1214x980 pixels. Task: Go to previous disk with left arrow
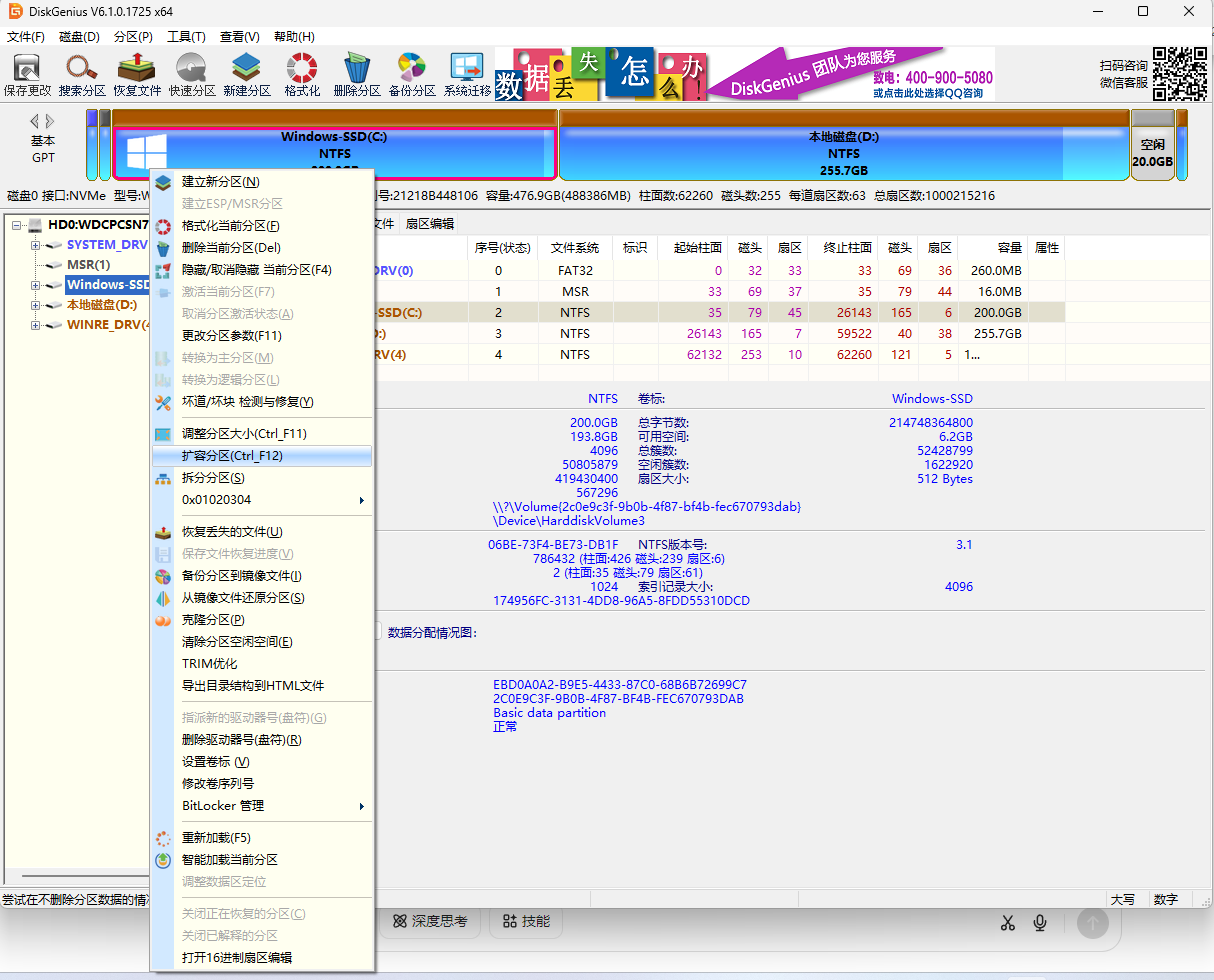click(x=35, y=121)
